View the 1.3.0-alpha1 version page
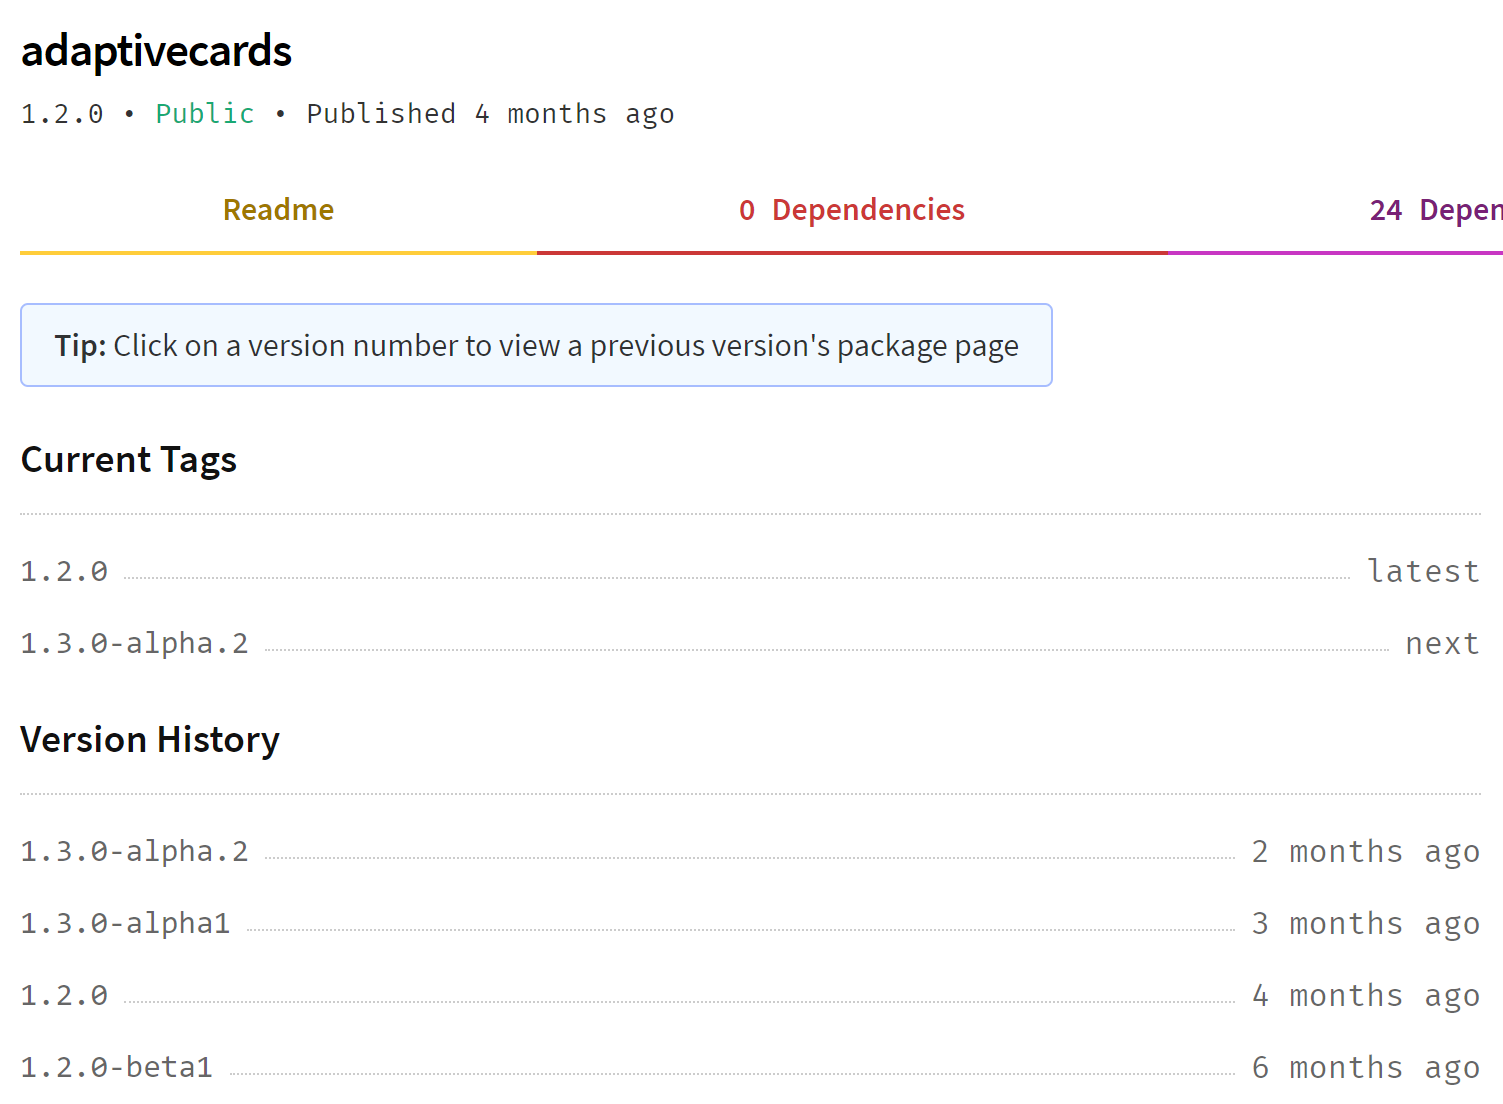The image size is (1503, 1104). click(x=124, y=923)
